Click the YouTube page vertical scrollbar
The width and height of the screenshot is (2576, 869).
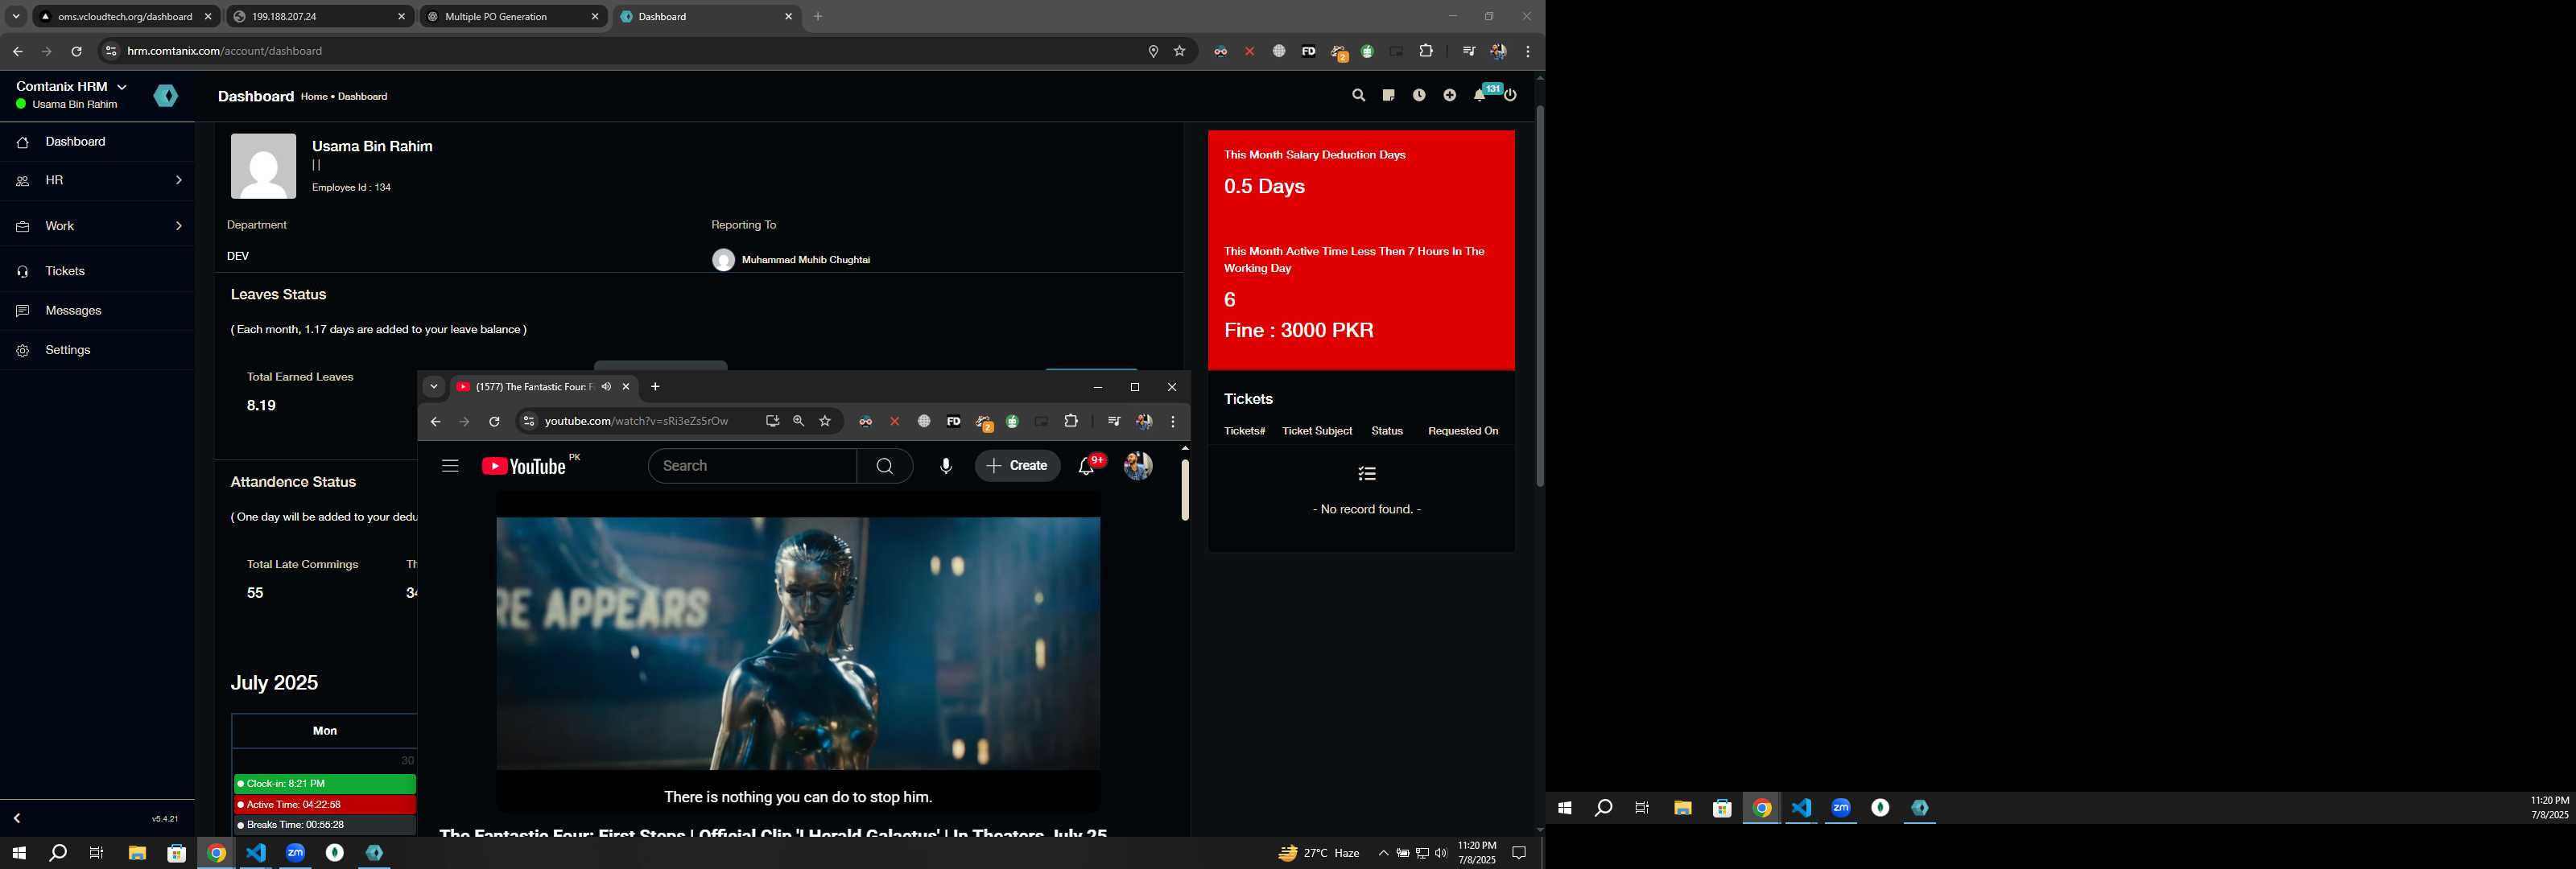(1185, 490)
